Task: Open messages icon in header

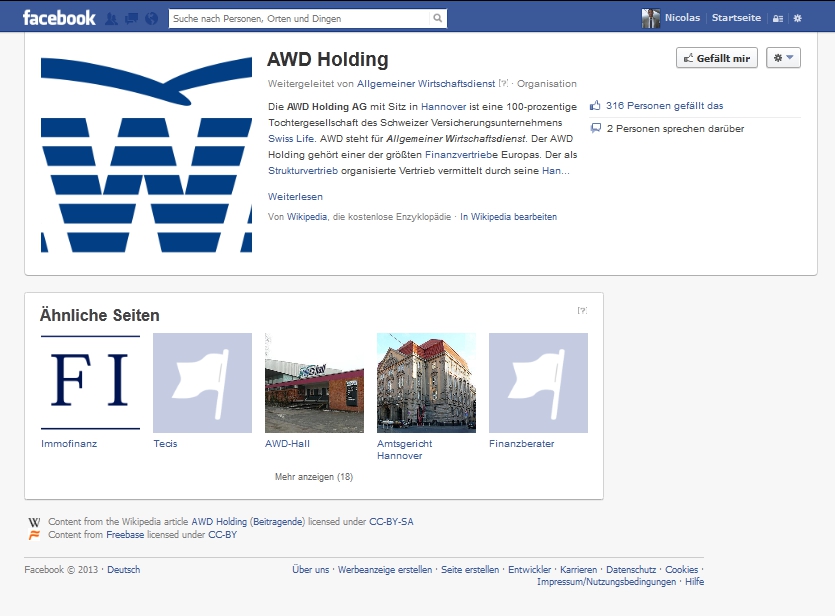Action: point(131,19)
